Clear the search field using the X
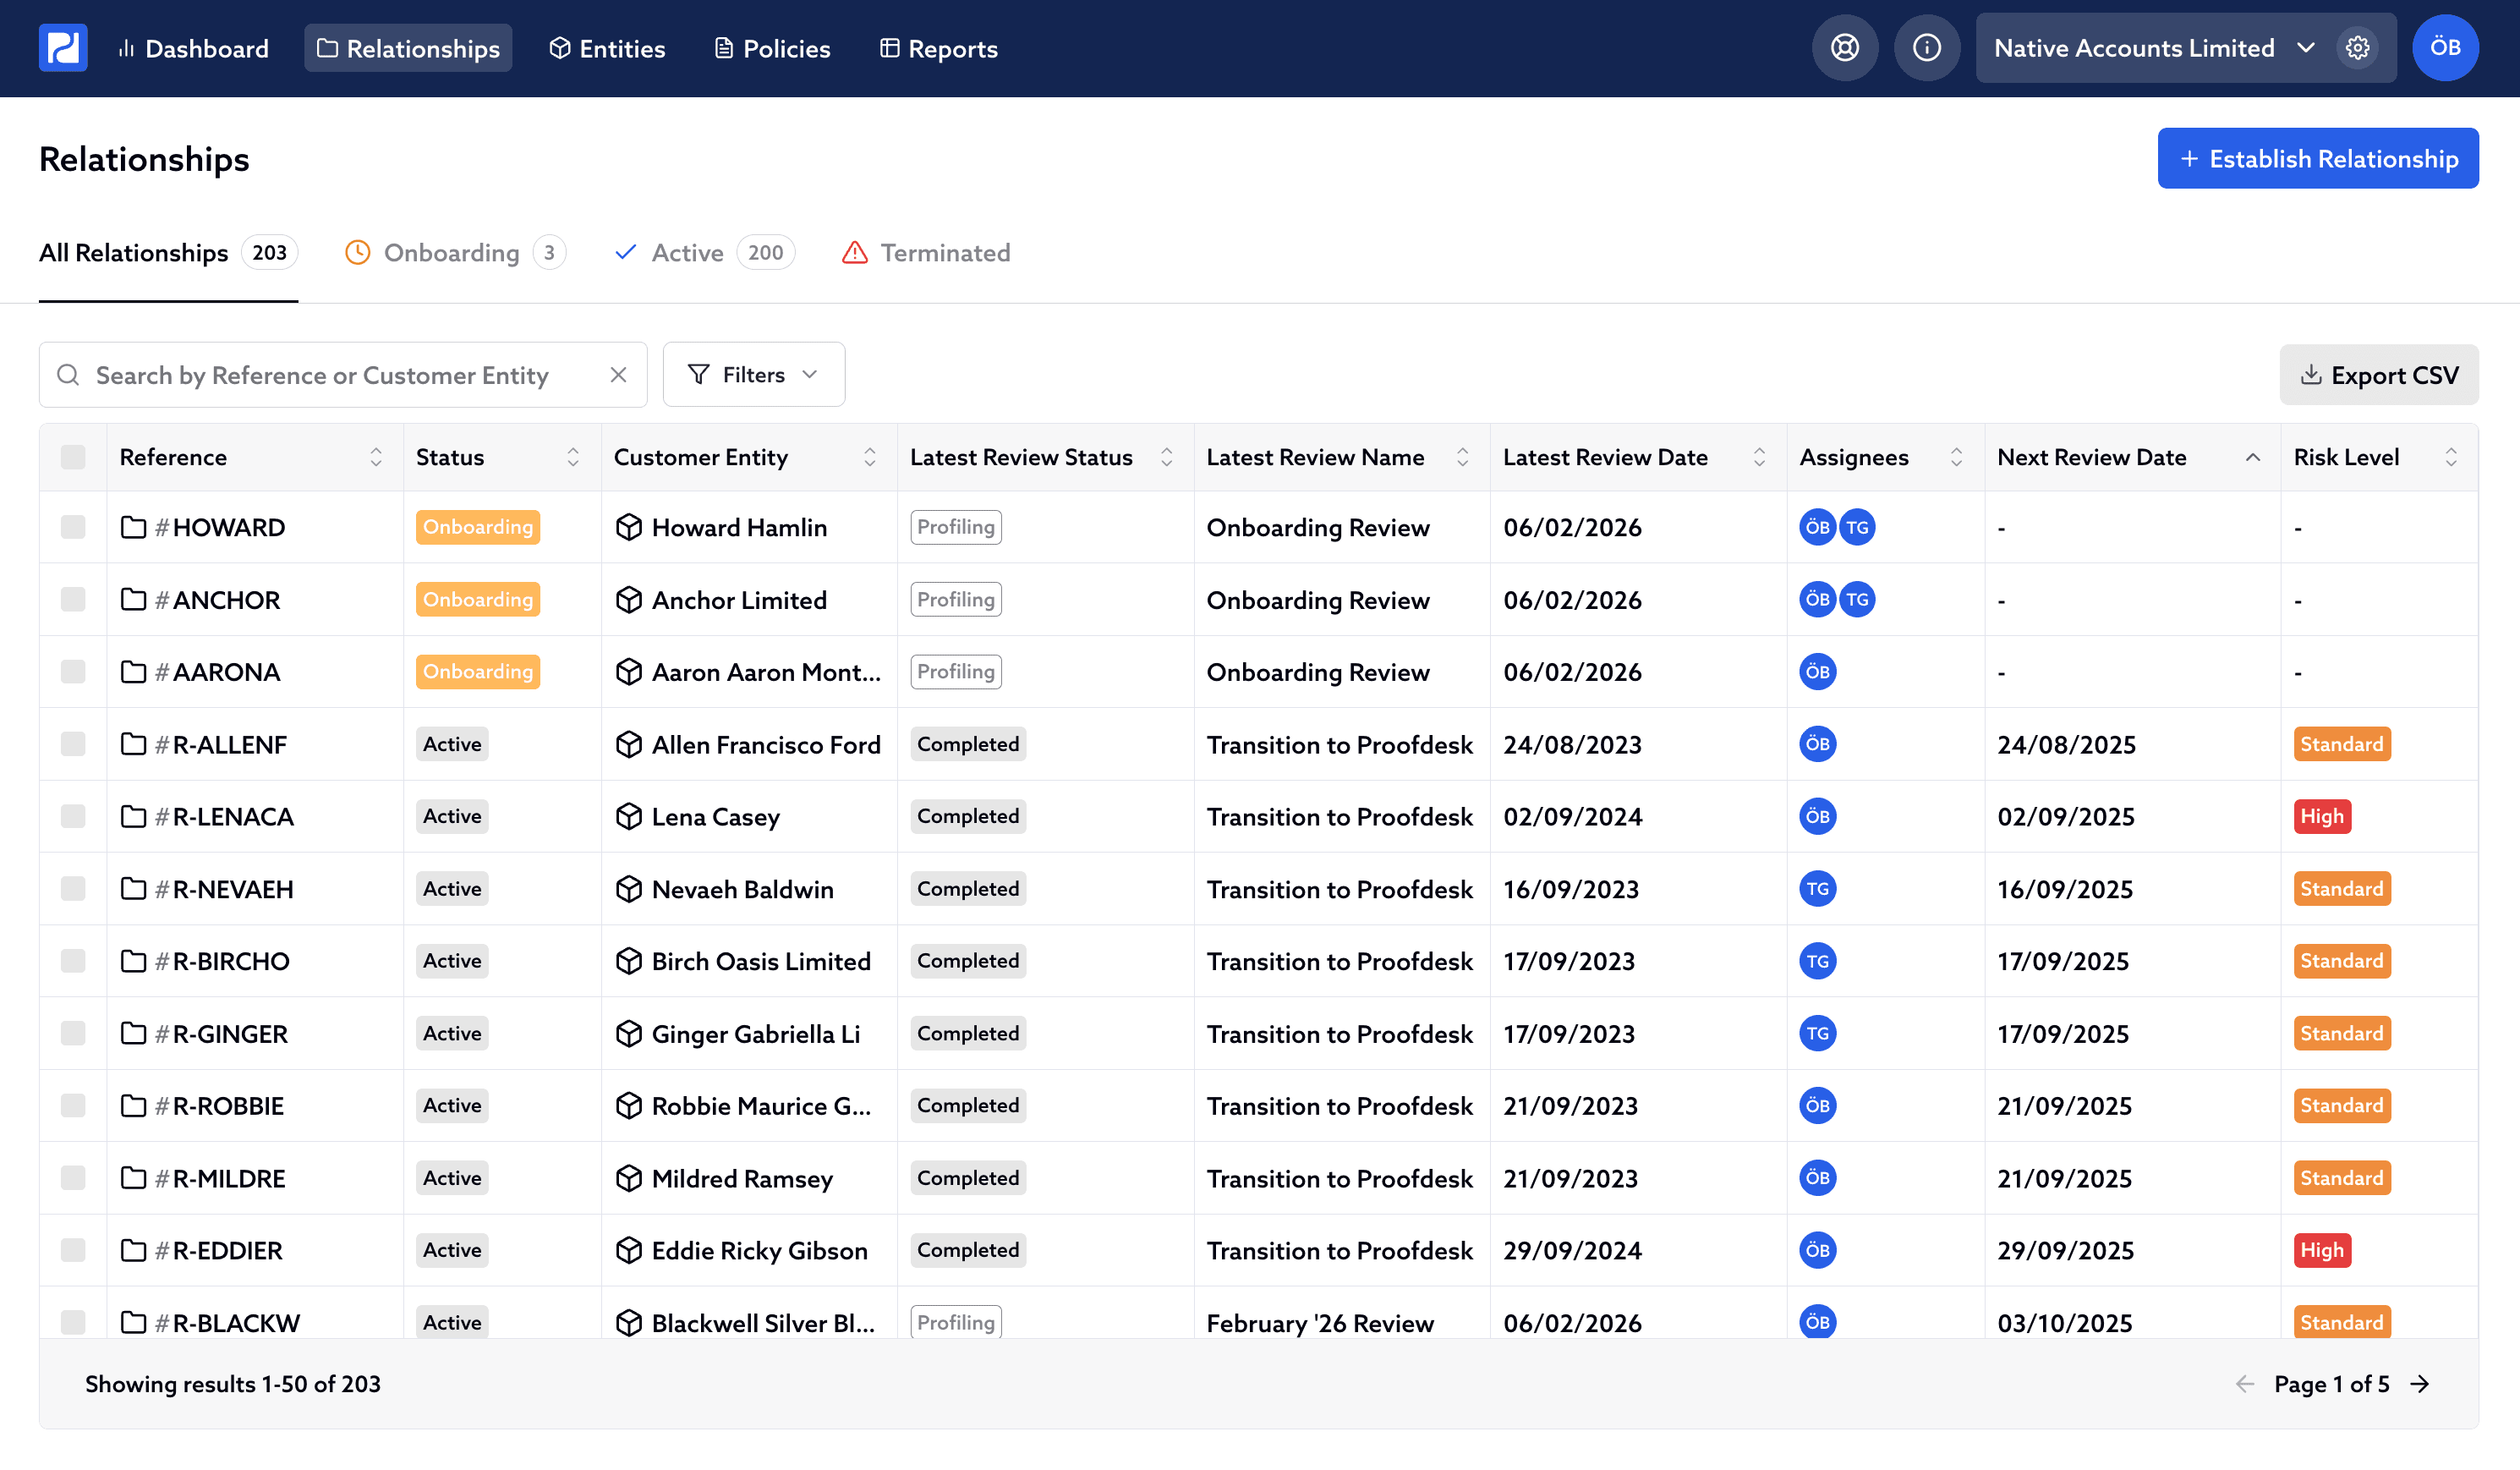This screenshot has height=1470, width=2520. [618, 375]
